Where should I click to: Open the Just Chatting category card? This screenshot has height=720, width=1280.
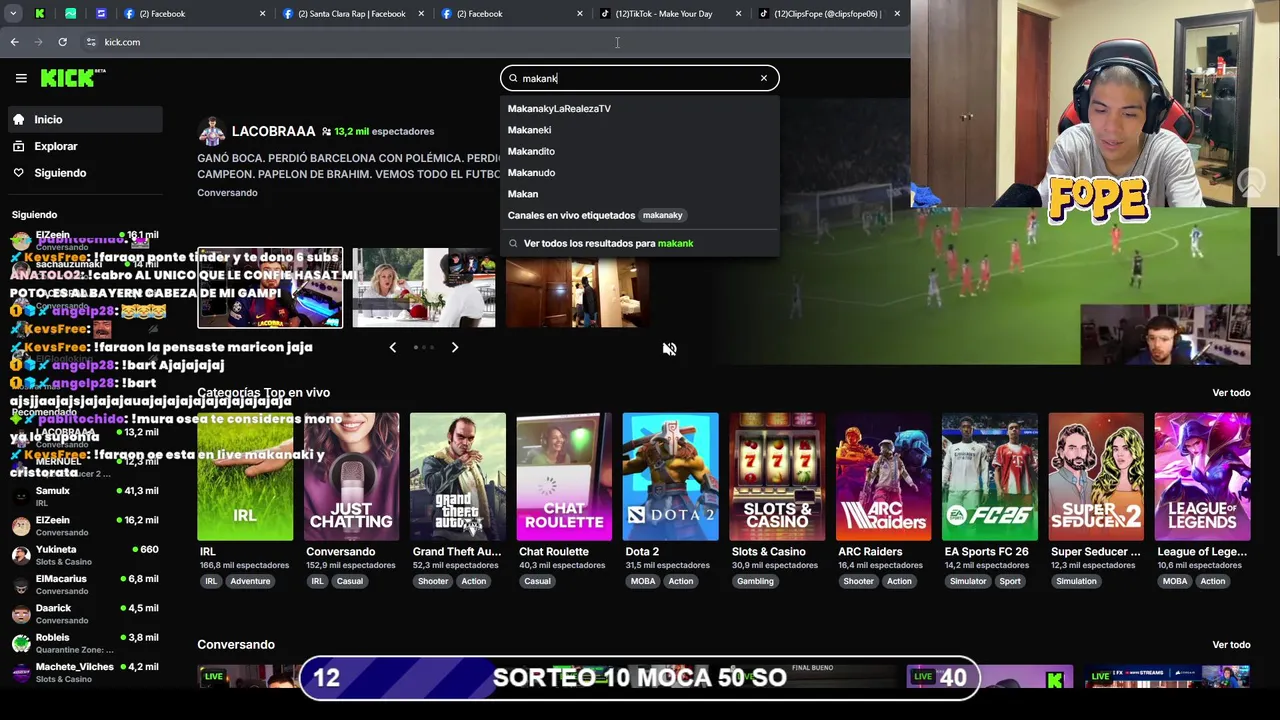351,477
